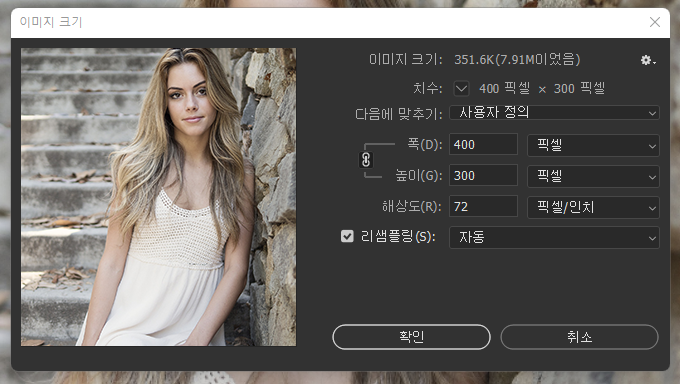
Task: Open the 폭 unit dropdown
Action: point(593,145)
